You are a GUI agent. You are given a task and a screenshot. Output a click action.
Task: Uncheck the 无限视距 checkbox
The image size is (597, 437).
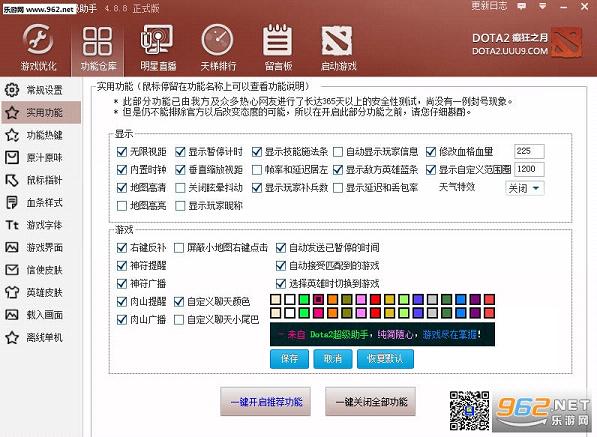(x=122, y=152)
